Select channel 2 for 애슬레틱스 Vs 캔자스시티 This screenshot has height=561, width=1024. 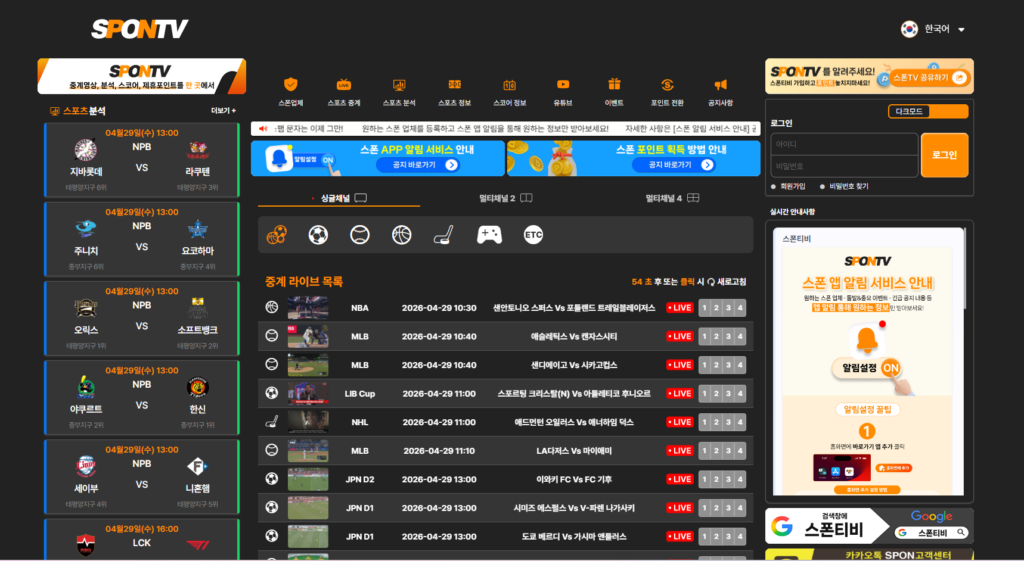[716, 336]
